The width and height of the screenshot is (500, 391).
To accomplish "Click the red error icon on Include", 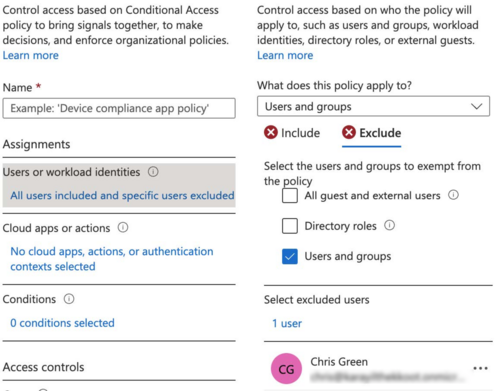I will [x=271, y=132].
